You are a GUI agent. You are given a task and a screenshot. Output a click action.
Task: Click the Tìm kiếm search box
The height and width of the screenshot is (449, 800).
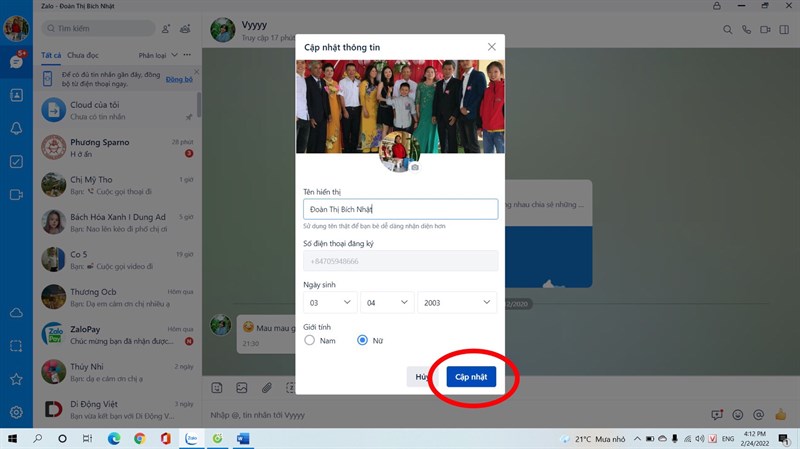(x=98, y=28)
